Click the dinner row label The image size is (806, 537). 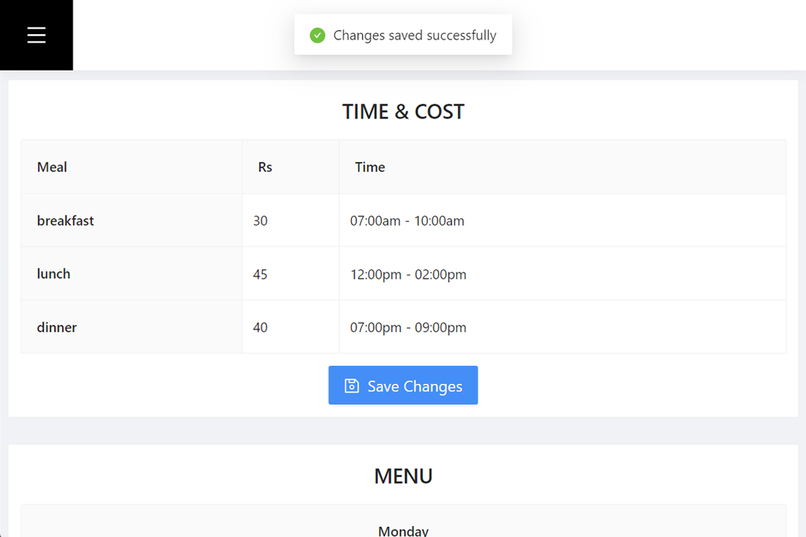(x=57, y=327)
